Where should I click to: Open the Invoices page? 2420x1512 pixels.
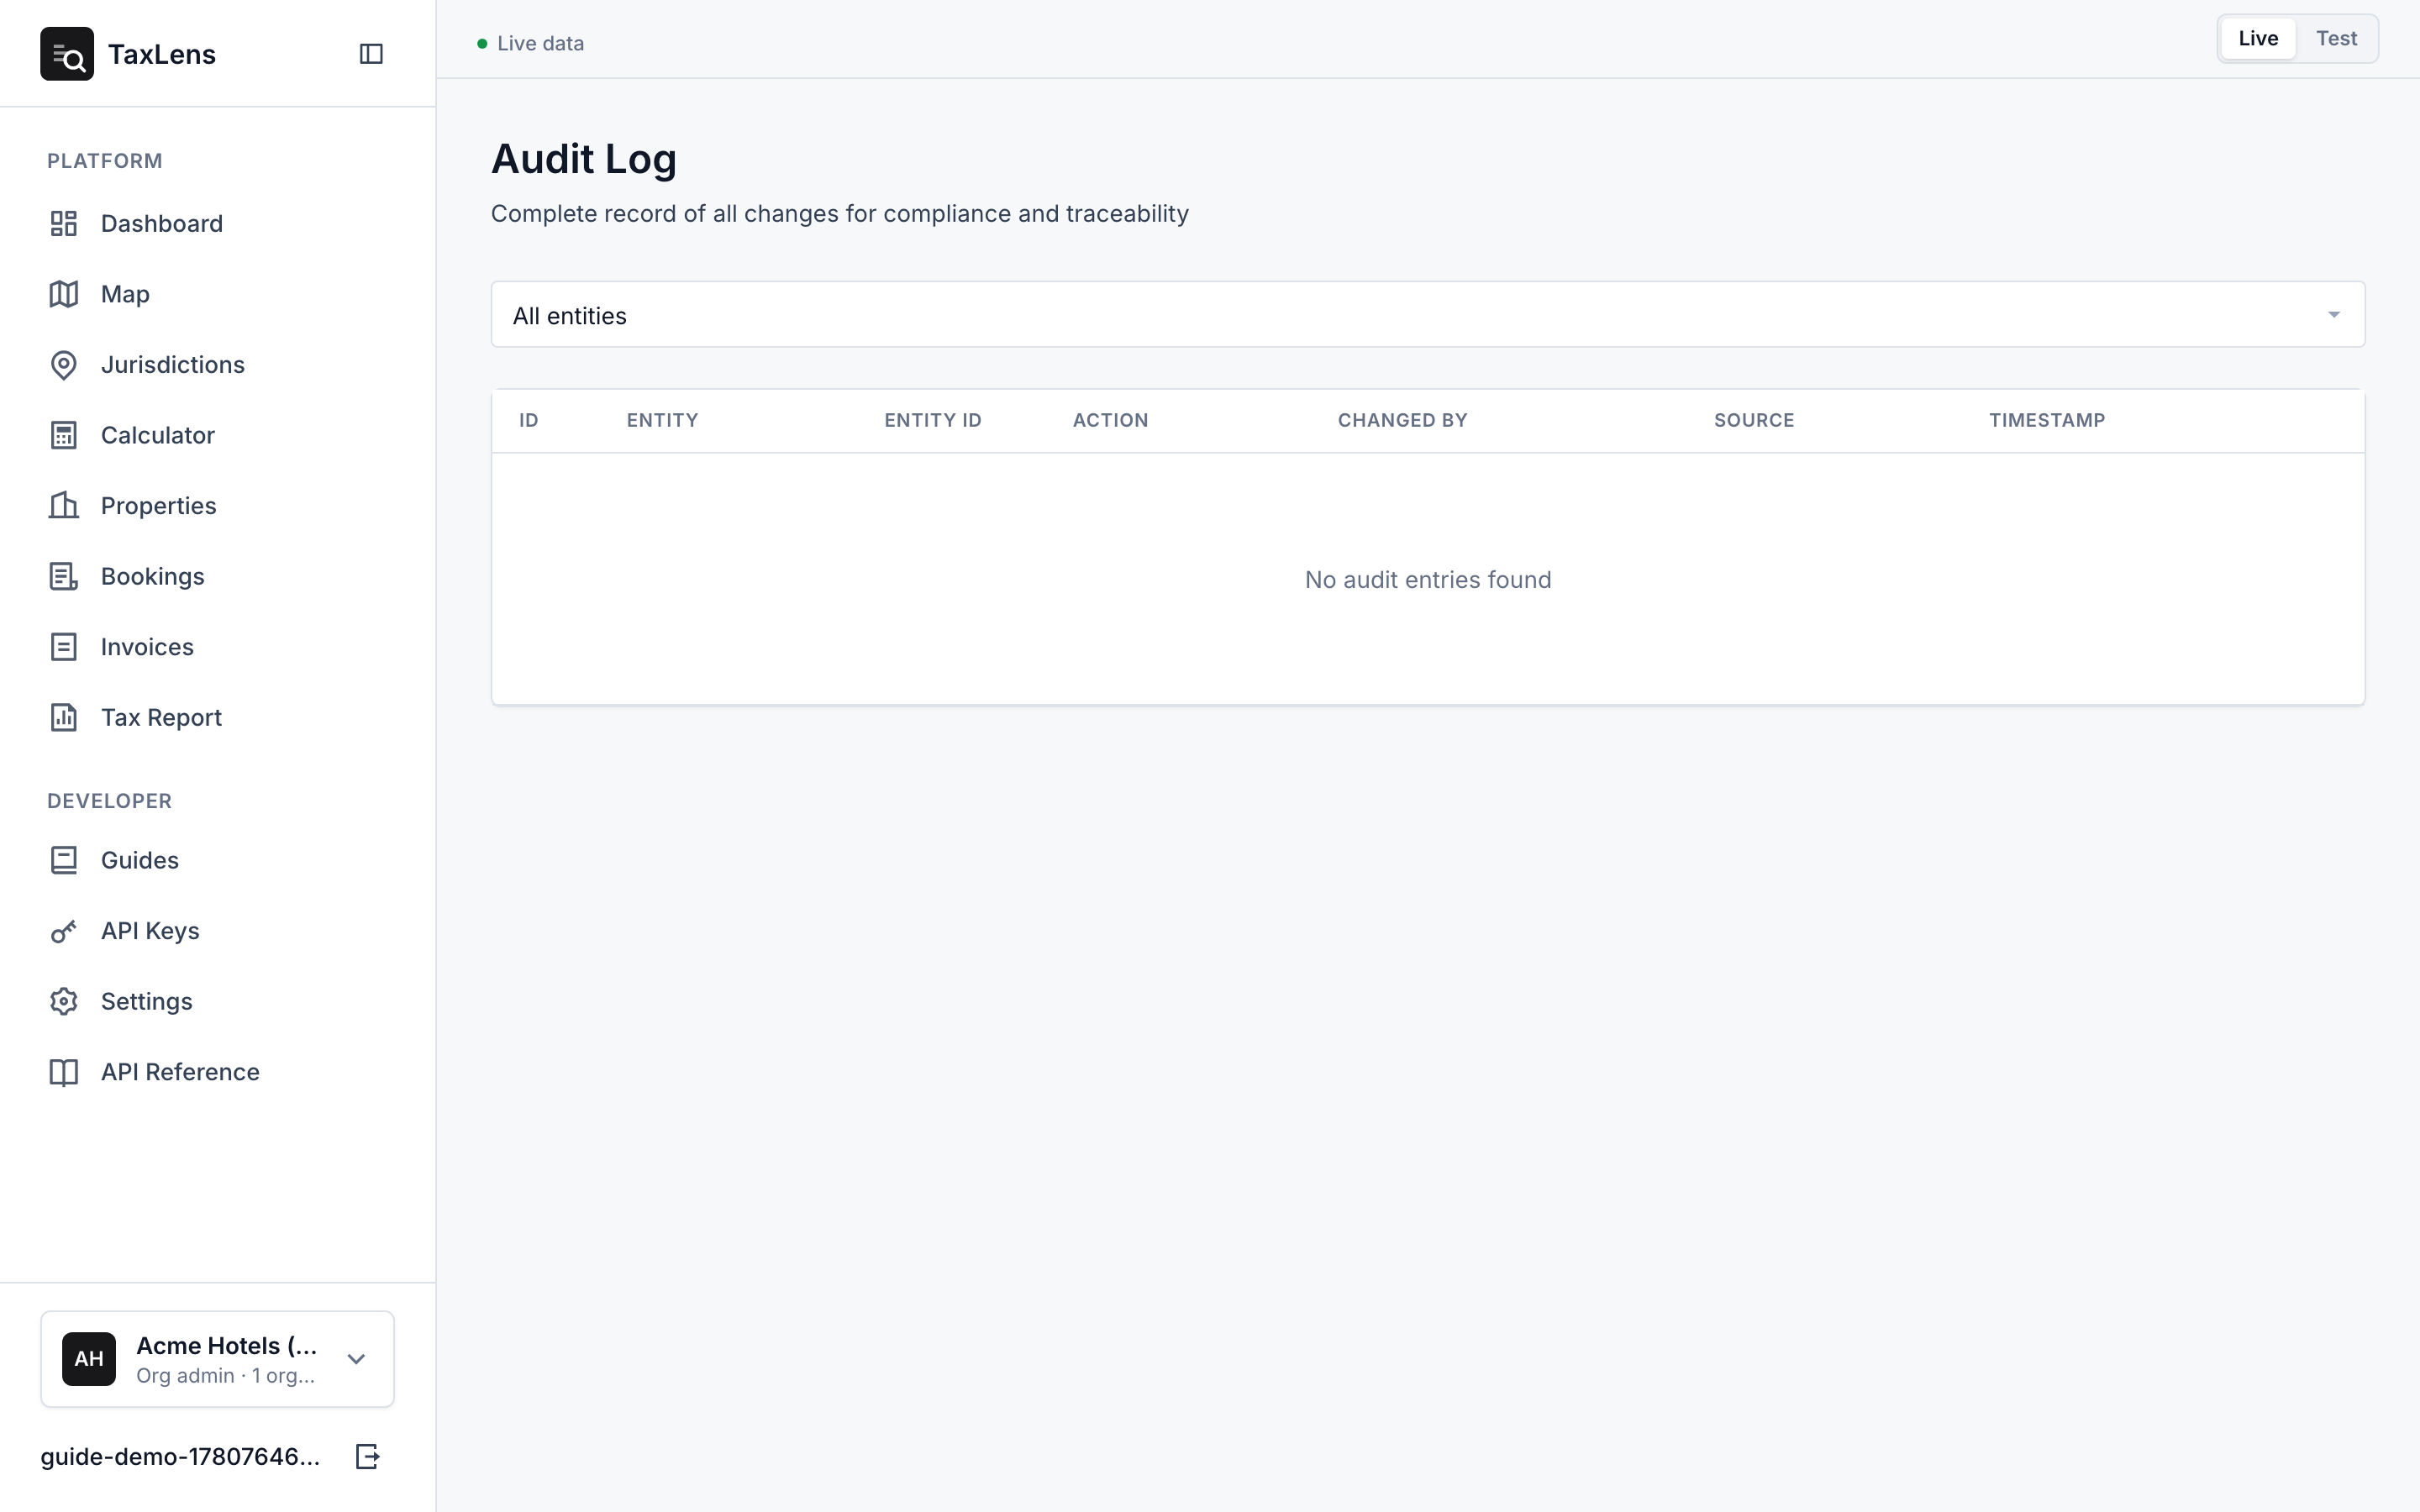[217, 647]
